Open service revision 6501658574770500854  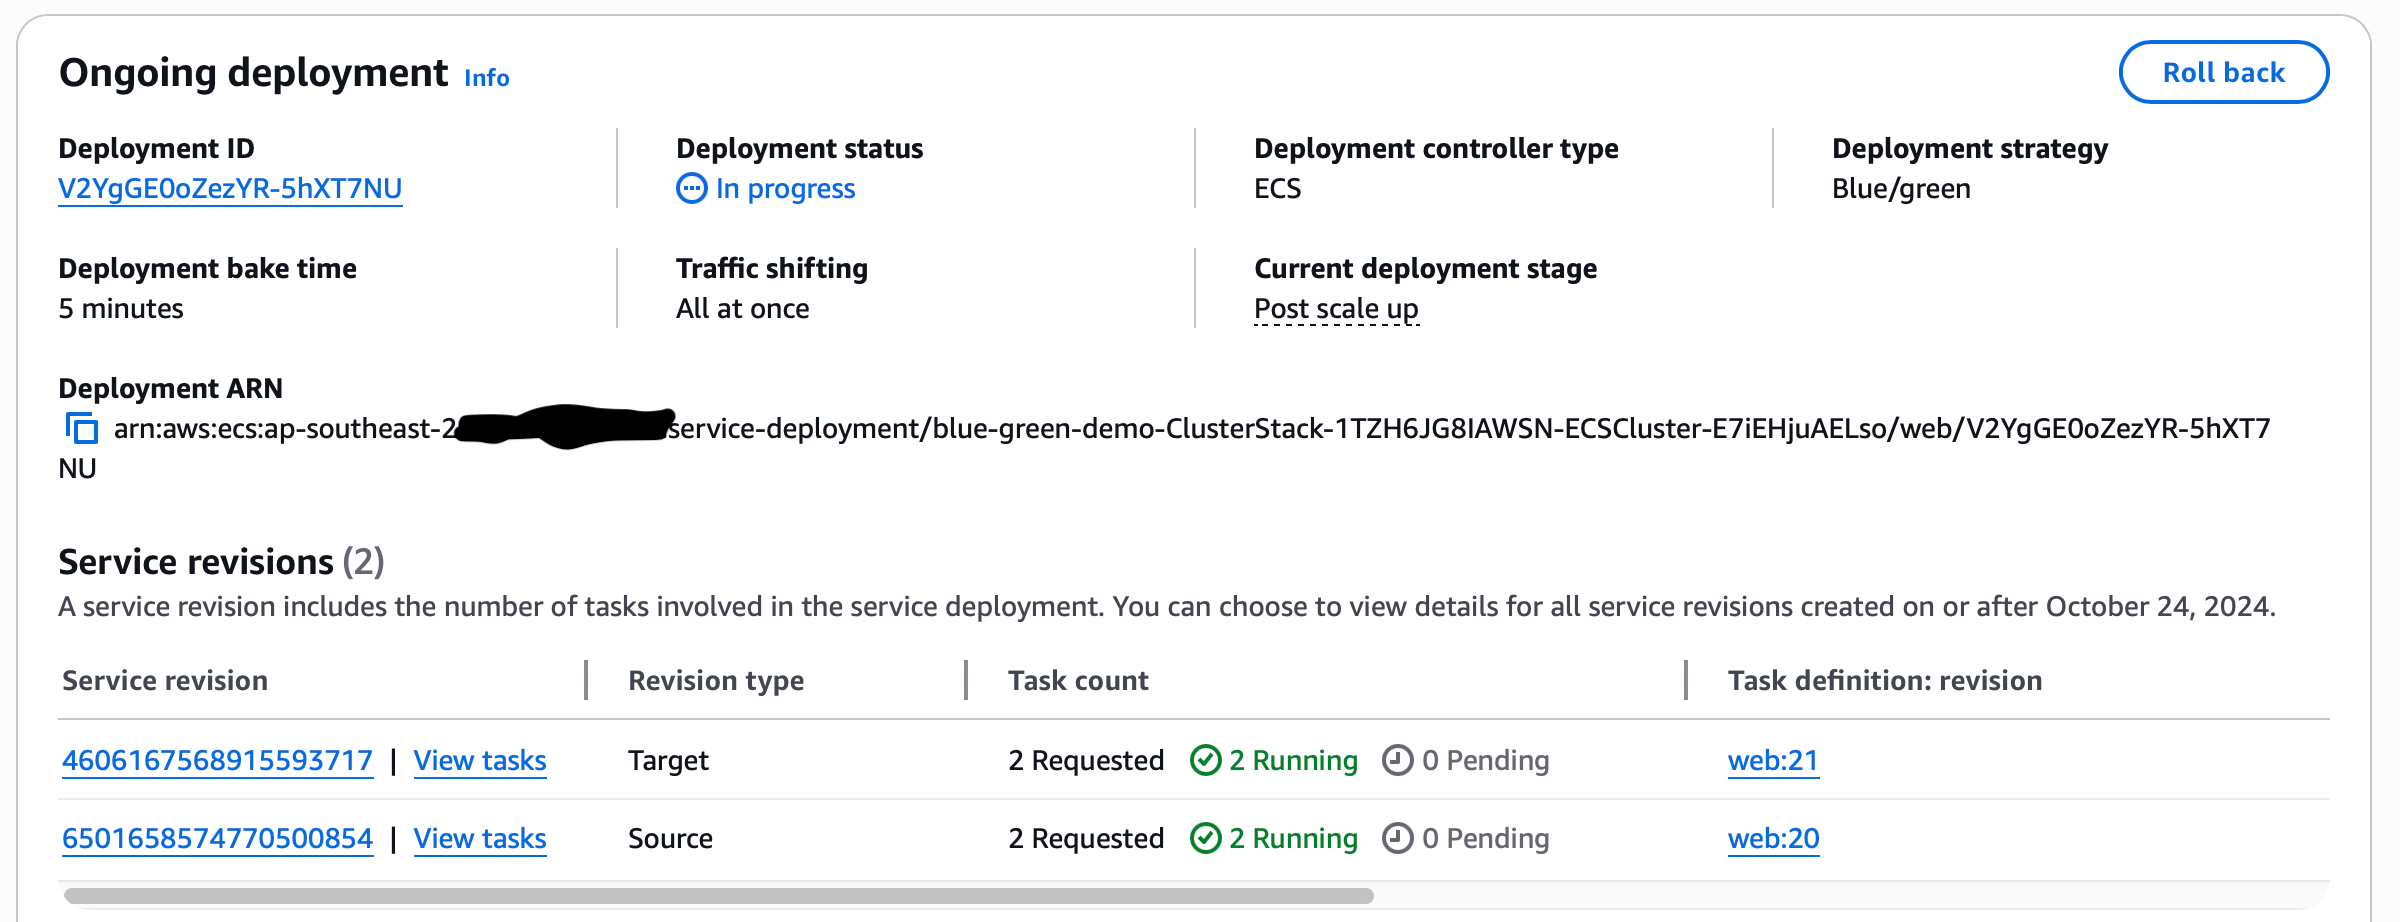(217, 838)
